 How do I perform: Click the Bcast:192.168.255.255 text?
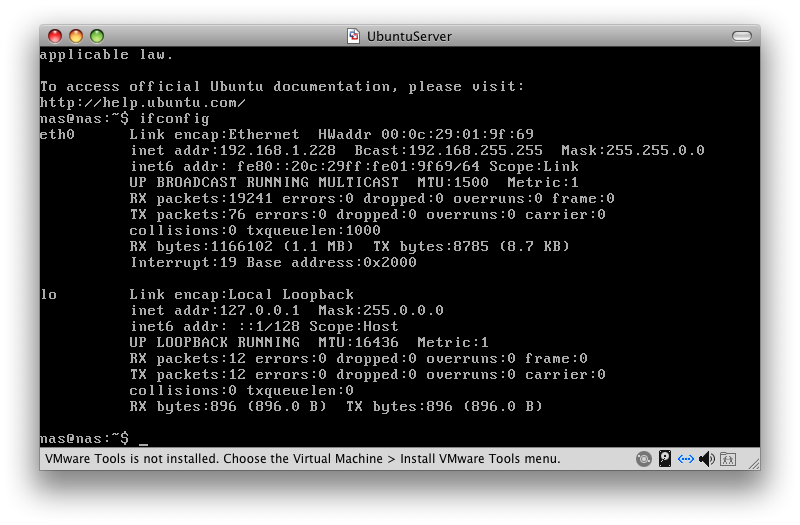pyautogui.click(x=448, y=151)
